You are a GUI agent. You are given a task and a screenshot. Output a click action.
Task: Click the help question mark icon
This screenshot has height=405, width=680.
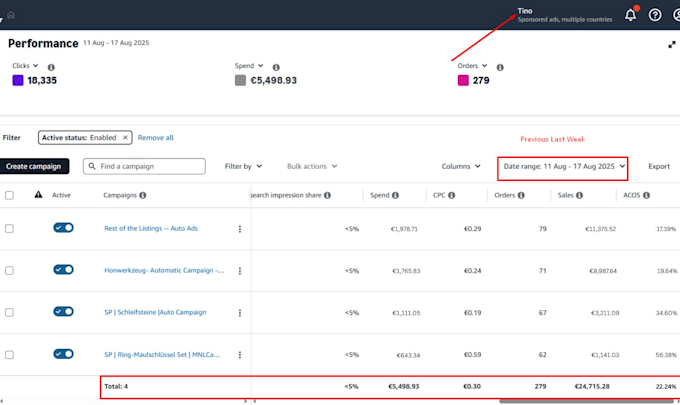(x=655, y=15)
